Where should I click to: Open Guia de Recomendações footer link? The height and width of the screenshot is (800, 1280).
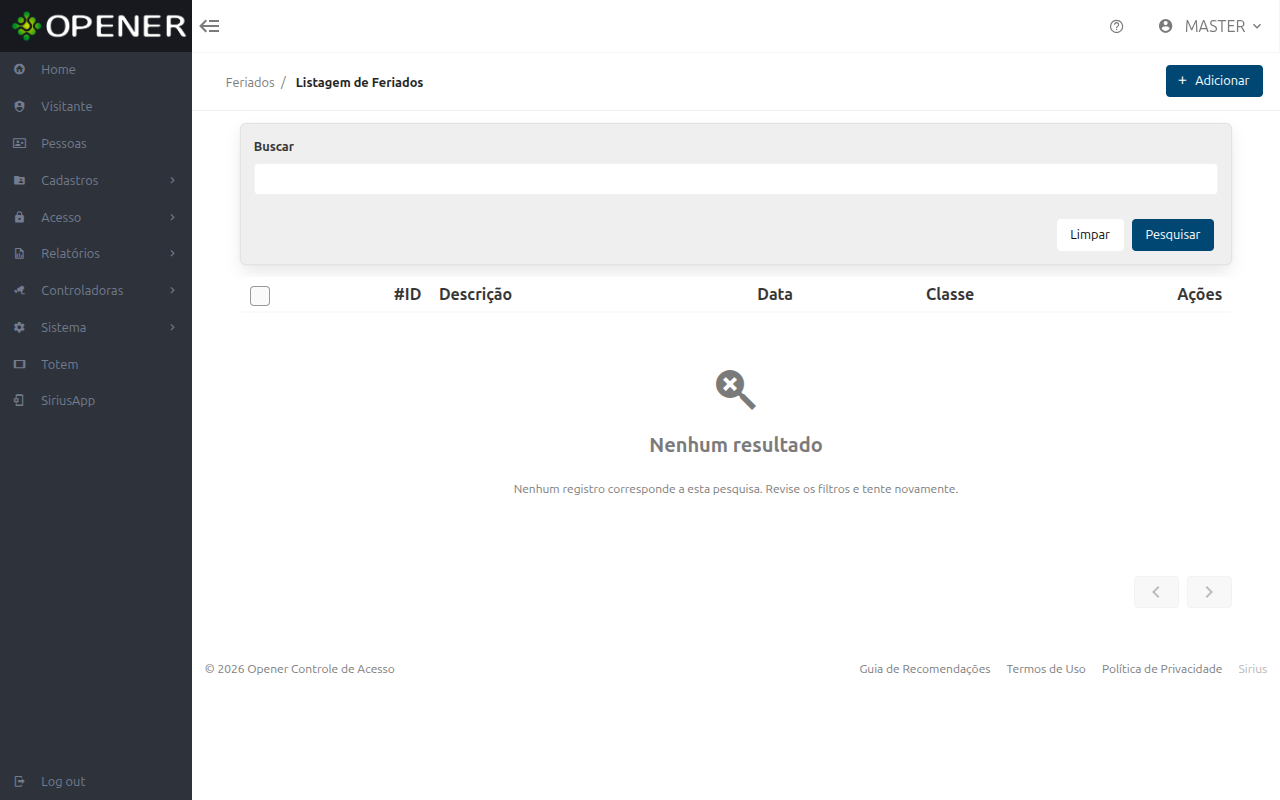[925, 669]
